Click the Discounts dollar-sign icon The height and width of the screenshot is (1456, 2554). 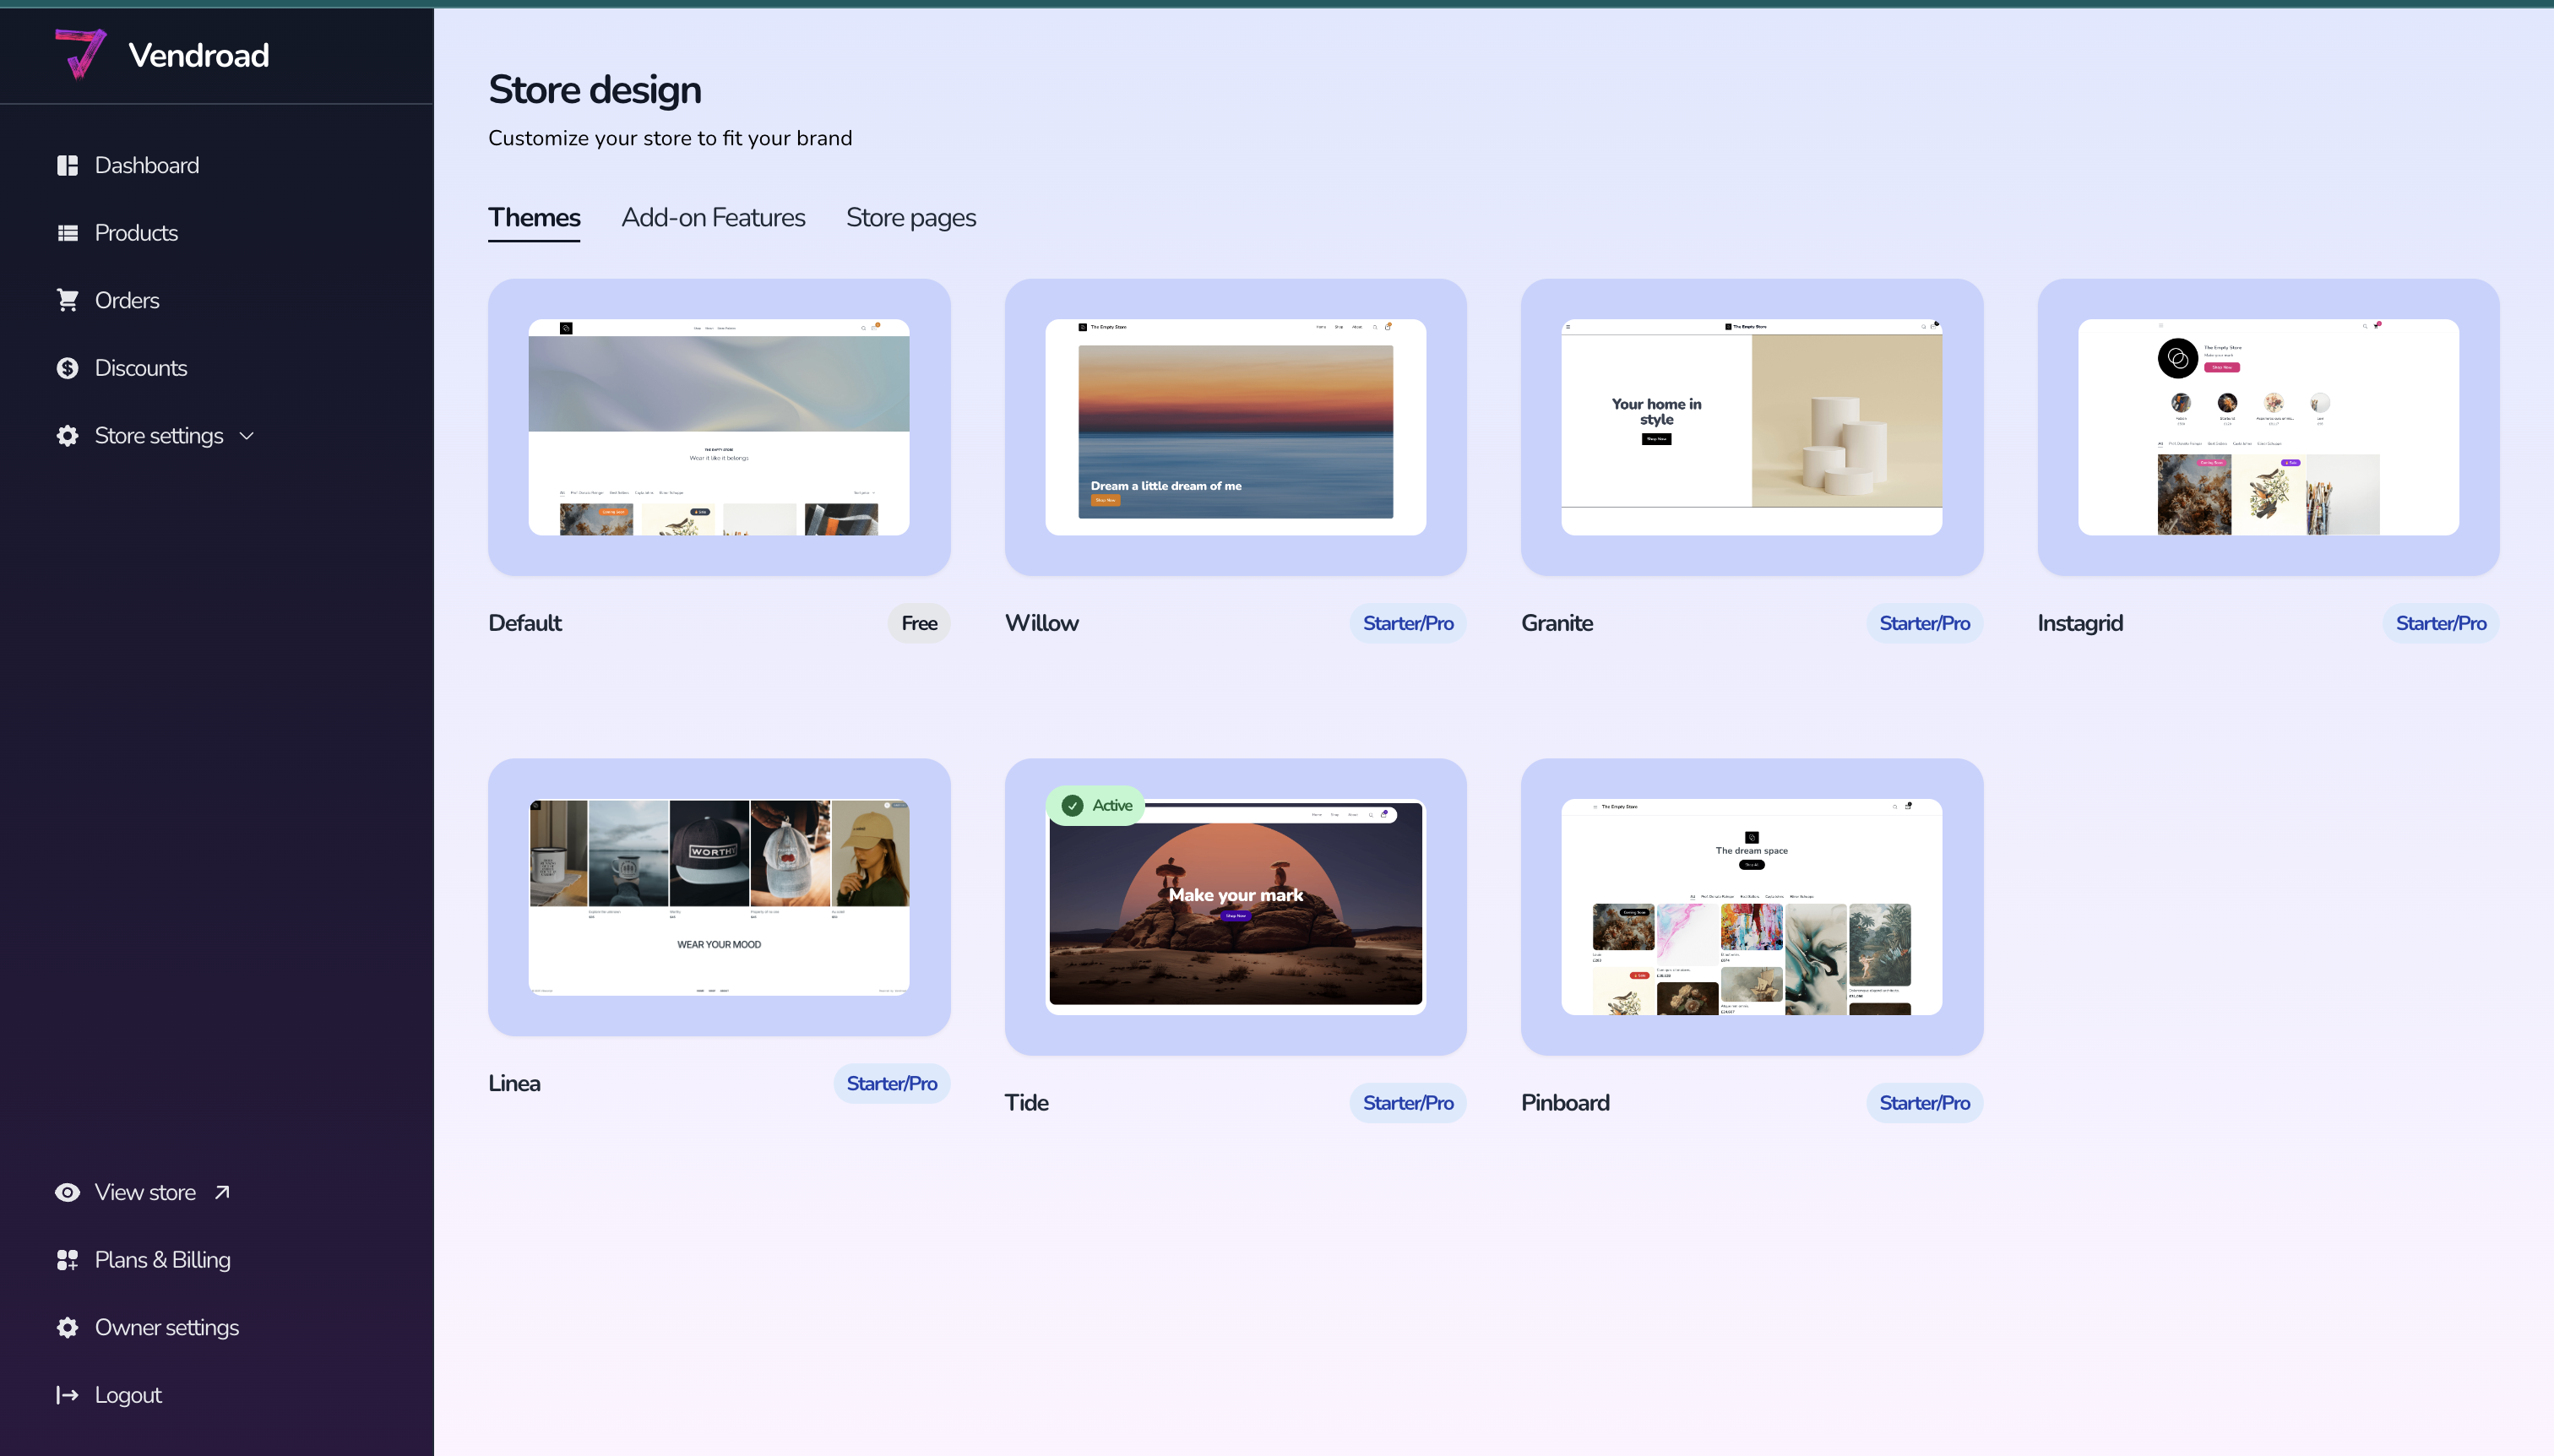[x=67, y=368]
